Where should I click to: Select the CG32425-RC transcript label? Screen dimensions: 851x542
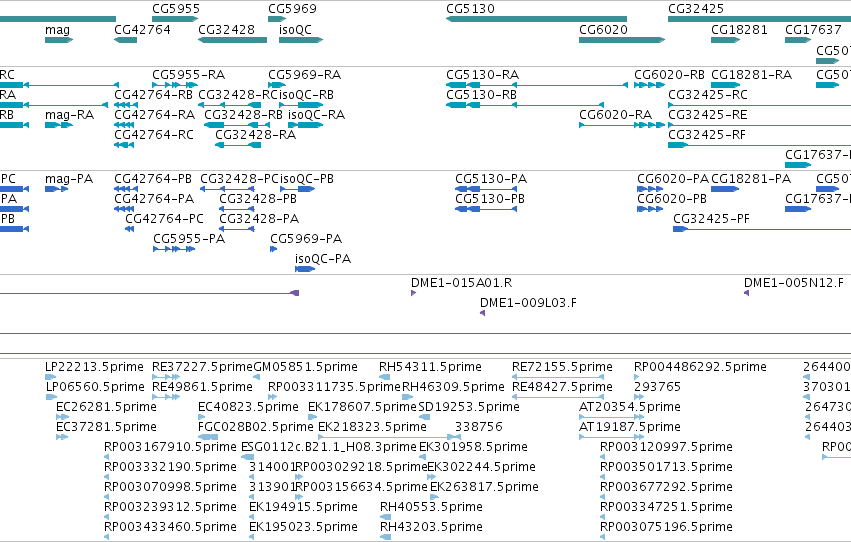(708, 94)
